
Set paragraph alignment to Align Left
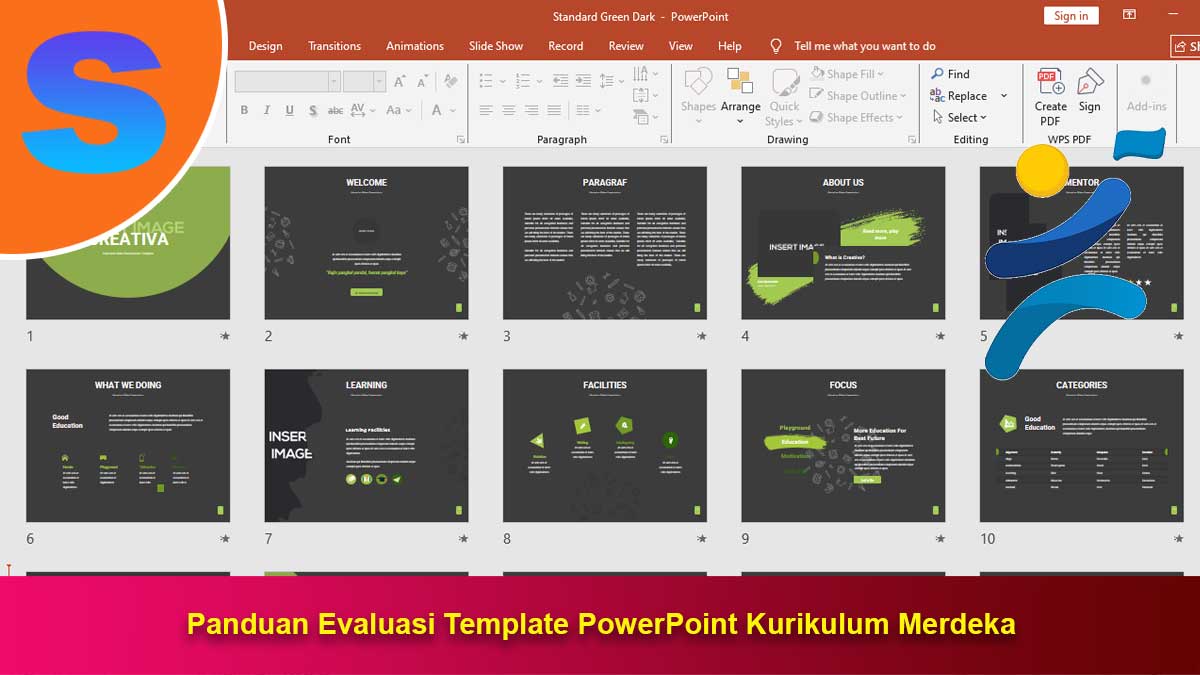tap(486, 110)
